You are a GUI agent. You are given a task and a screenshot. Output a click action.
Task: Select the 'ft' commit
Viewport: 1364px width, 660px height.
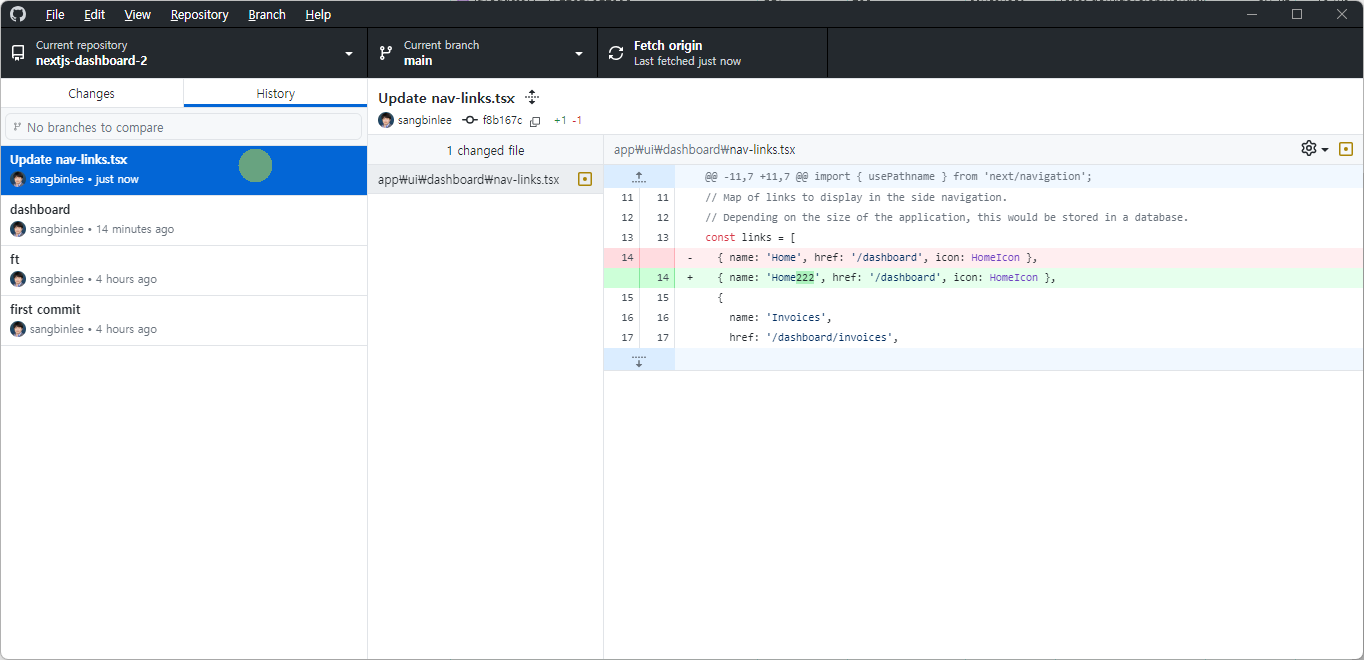(184, 270)
